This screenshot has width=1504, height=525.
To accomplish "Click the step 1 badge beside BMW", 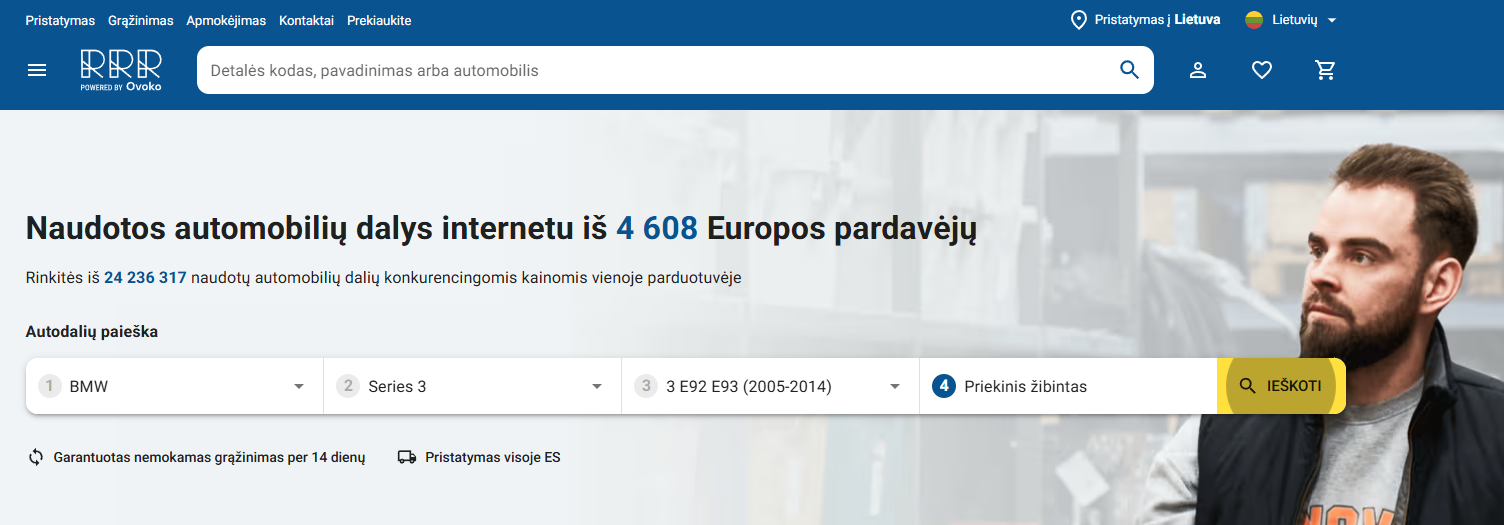I will pos(50,386).
